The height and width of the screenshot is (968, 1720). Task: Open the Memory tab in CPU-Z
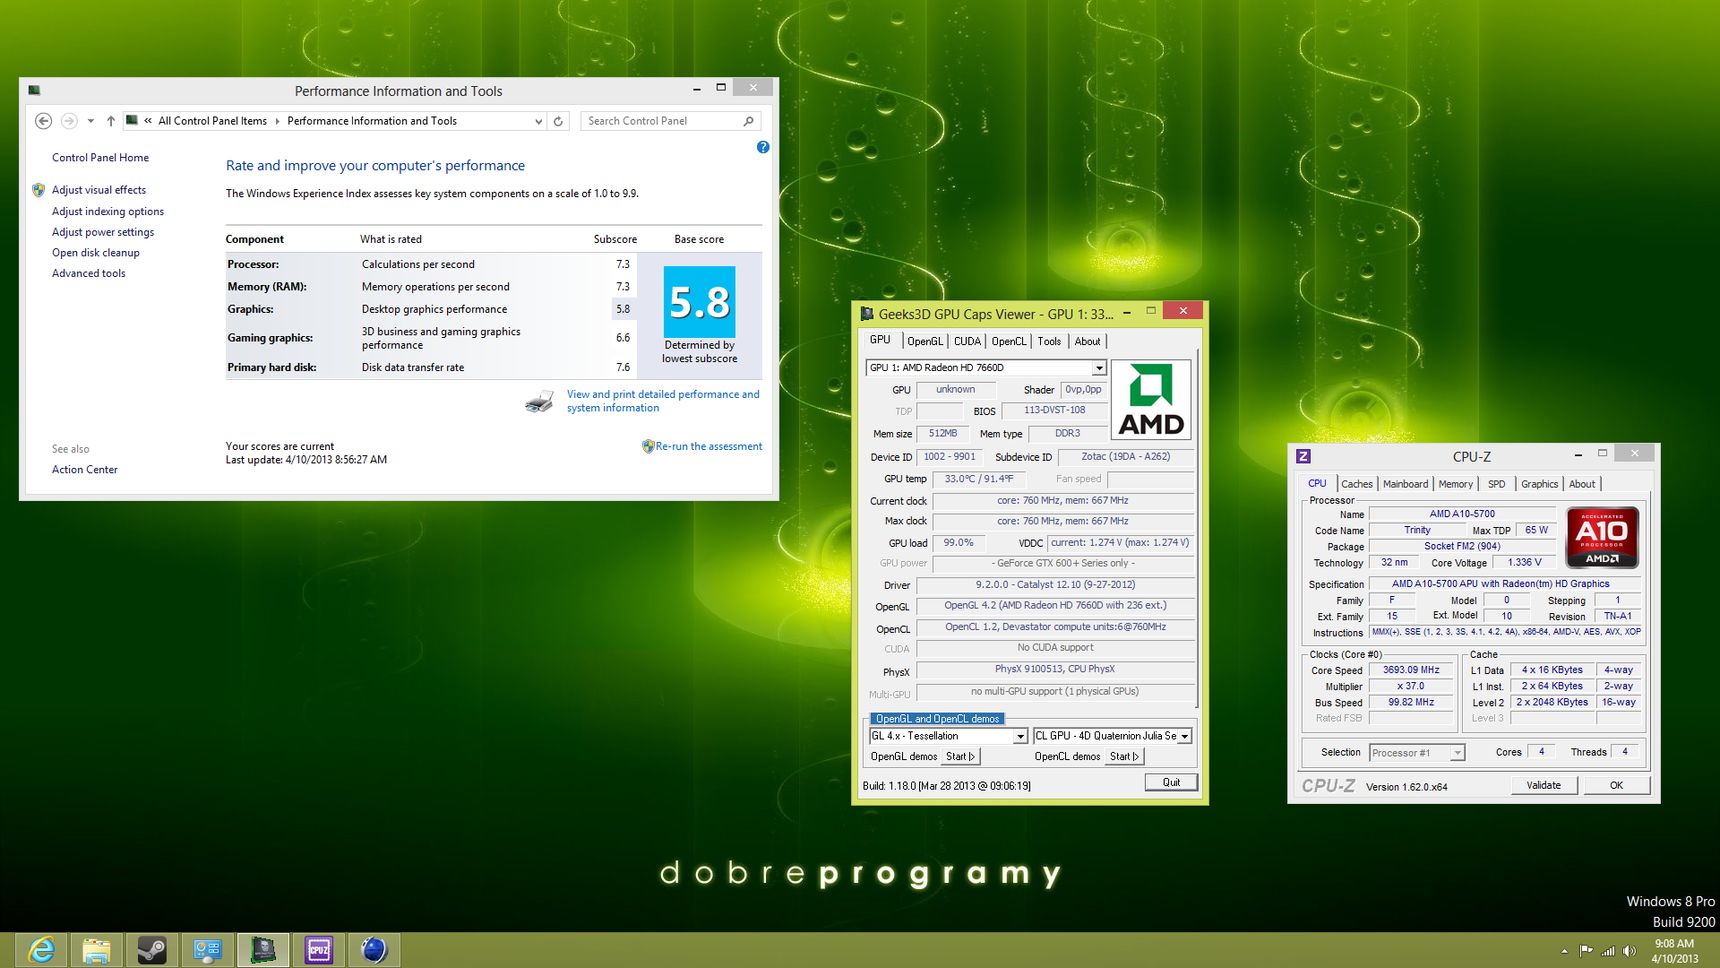1455,484
